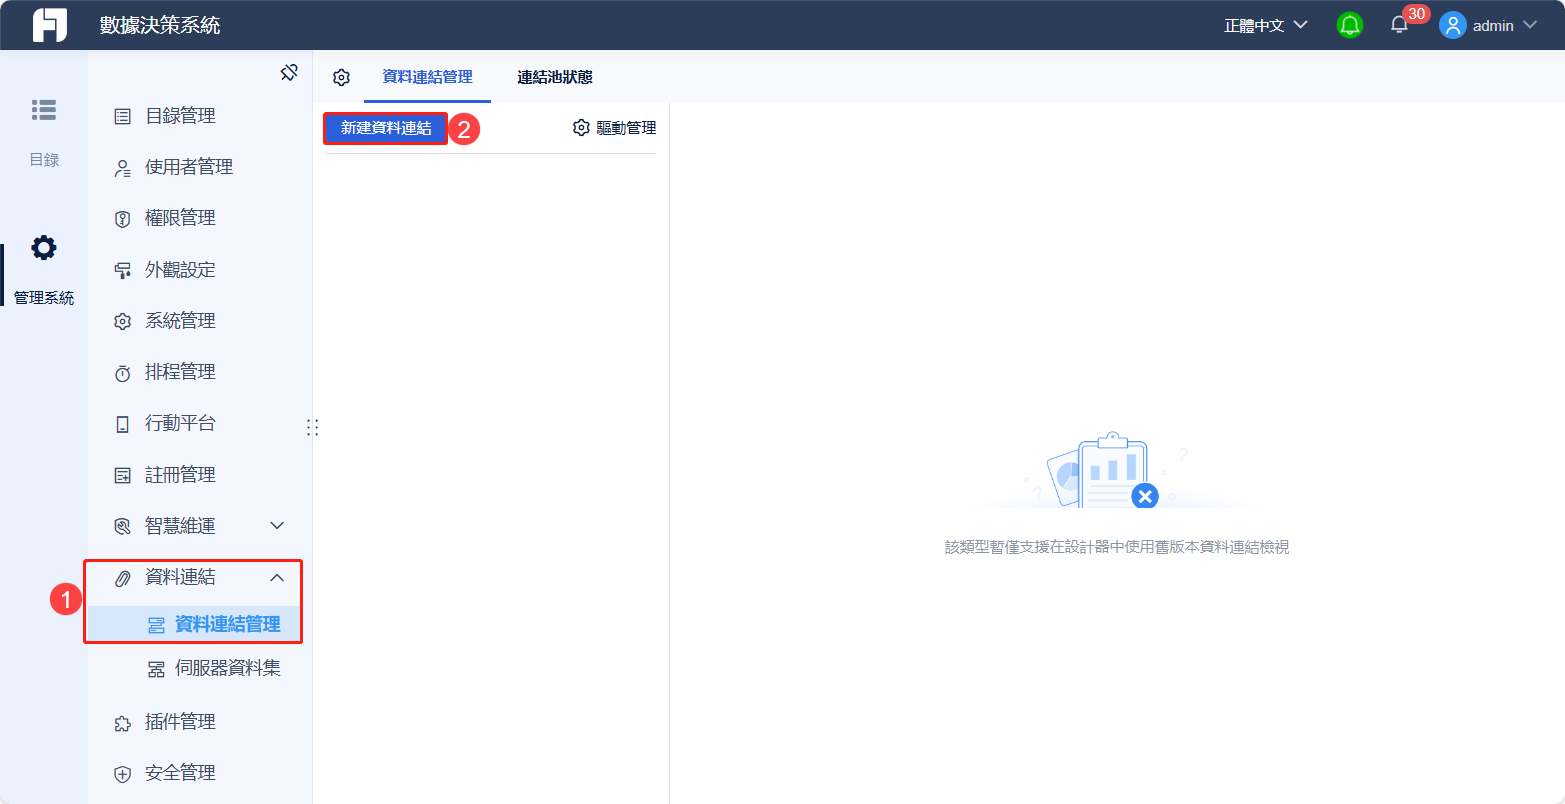
Task: Open 註冊管理 registration management
Action: [181, 473]
